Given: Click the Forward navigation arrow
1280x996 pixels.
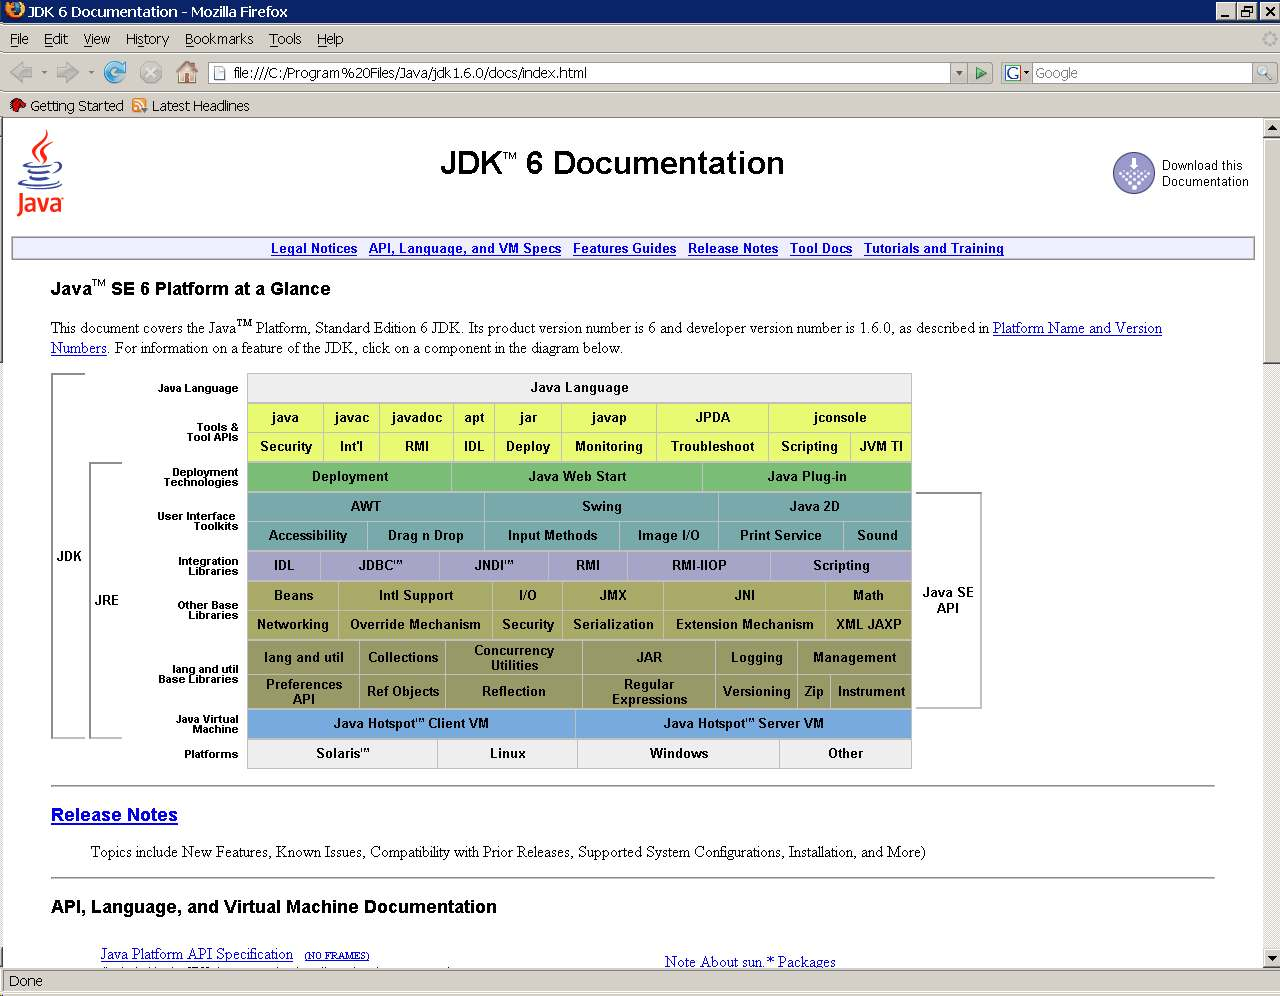Looking at the screenshot, I should coord(67,72).
